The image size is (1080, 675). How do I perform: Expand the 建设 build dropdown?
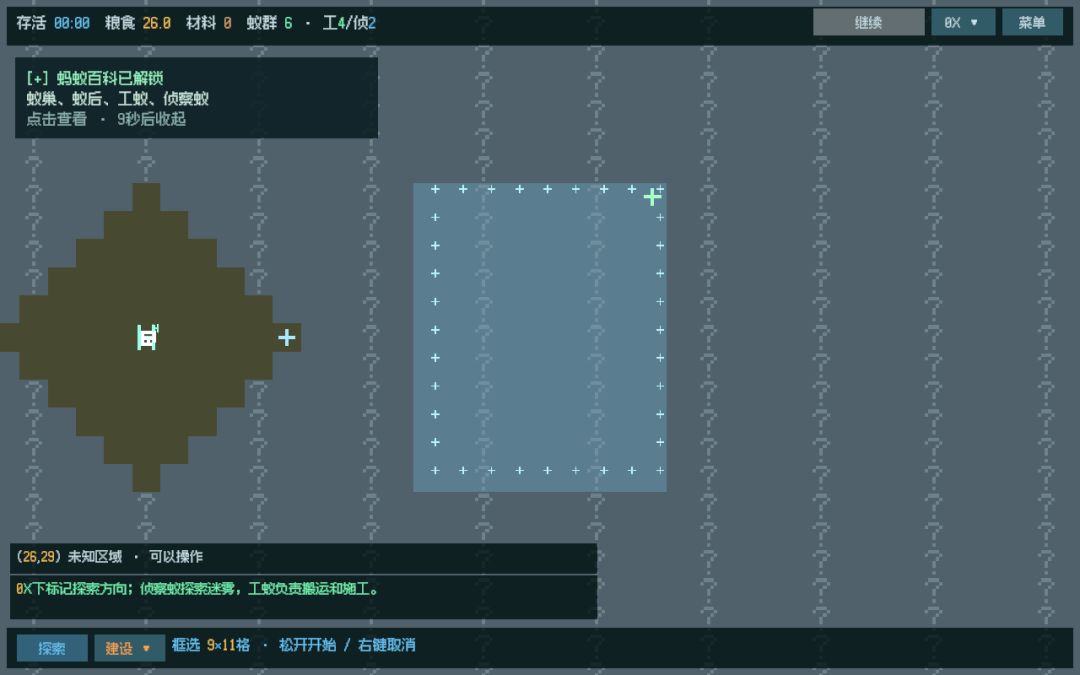coord(129,648)
